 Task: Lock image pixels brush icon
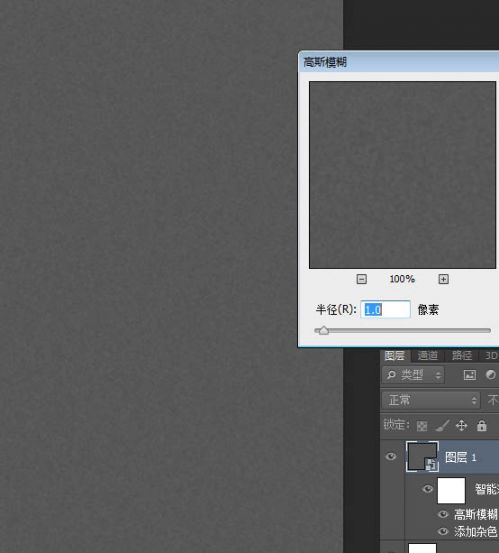click(x=442, y=426)
